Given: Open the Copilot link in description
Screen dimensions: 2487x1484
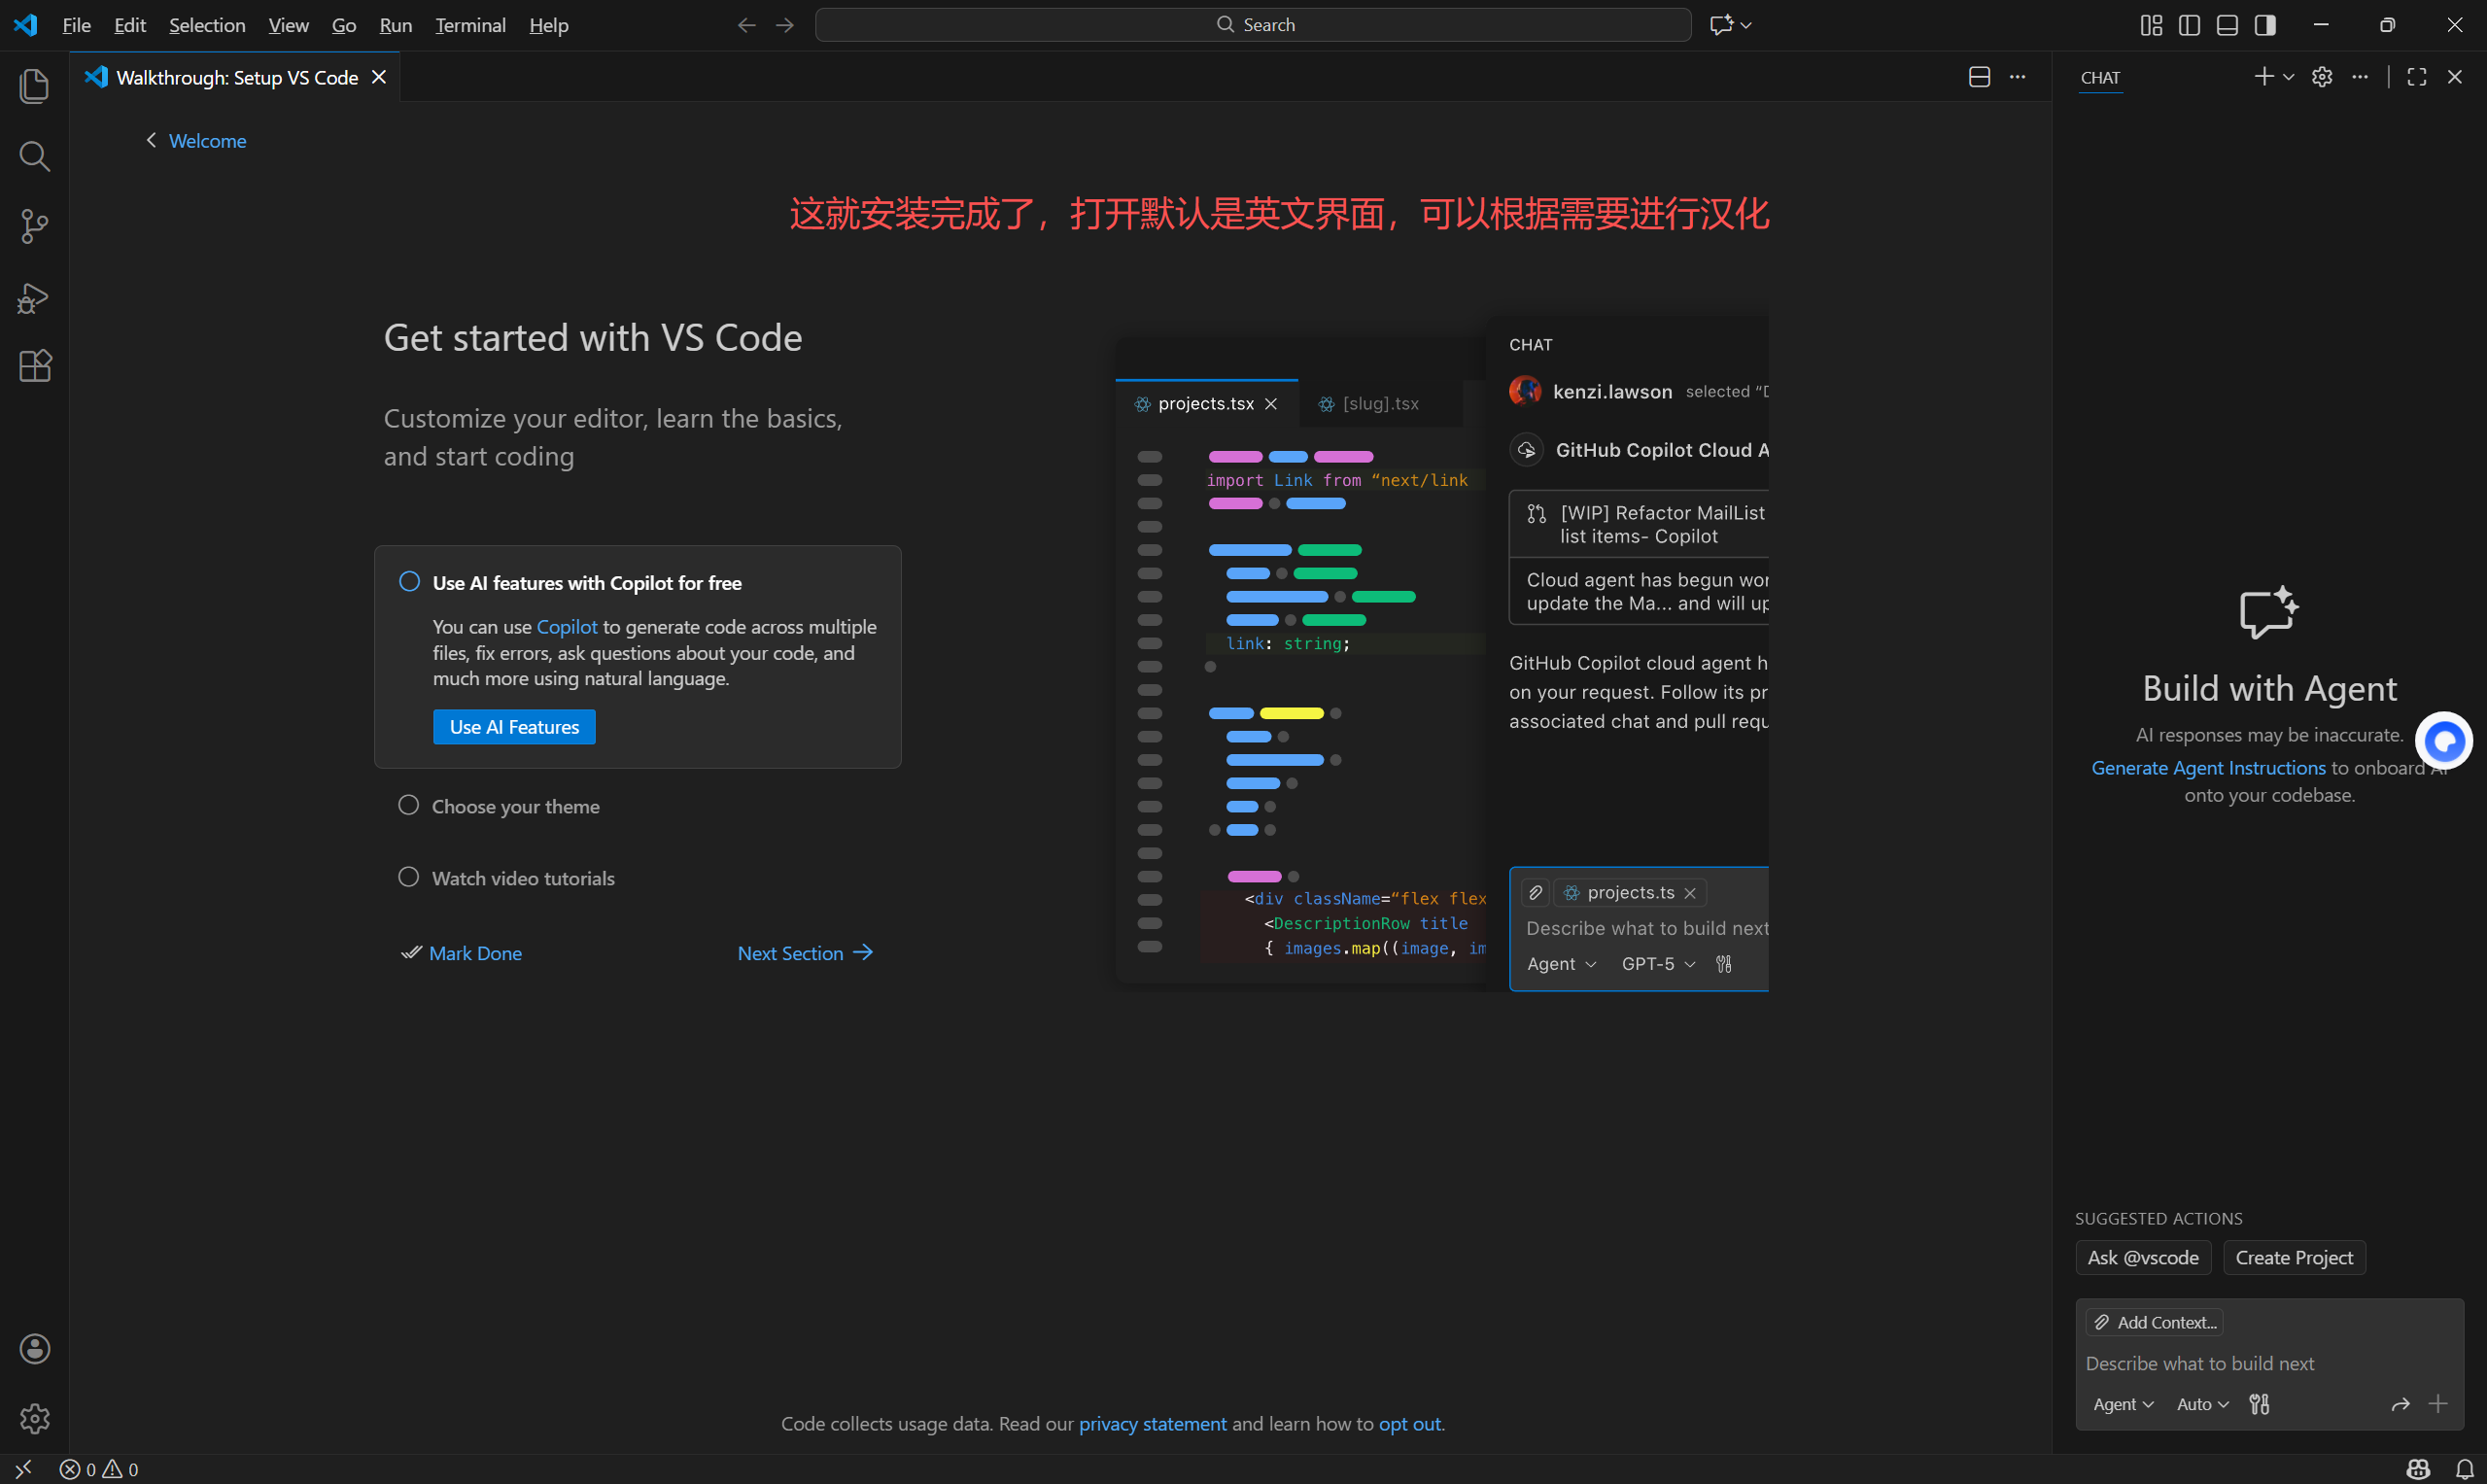Looking at the screenshot, I should (567, 627).
